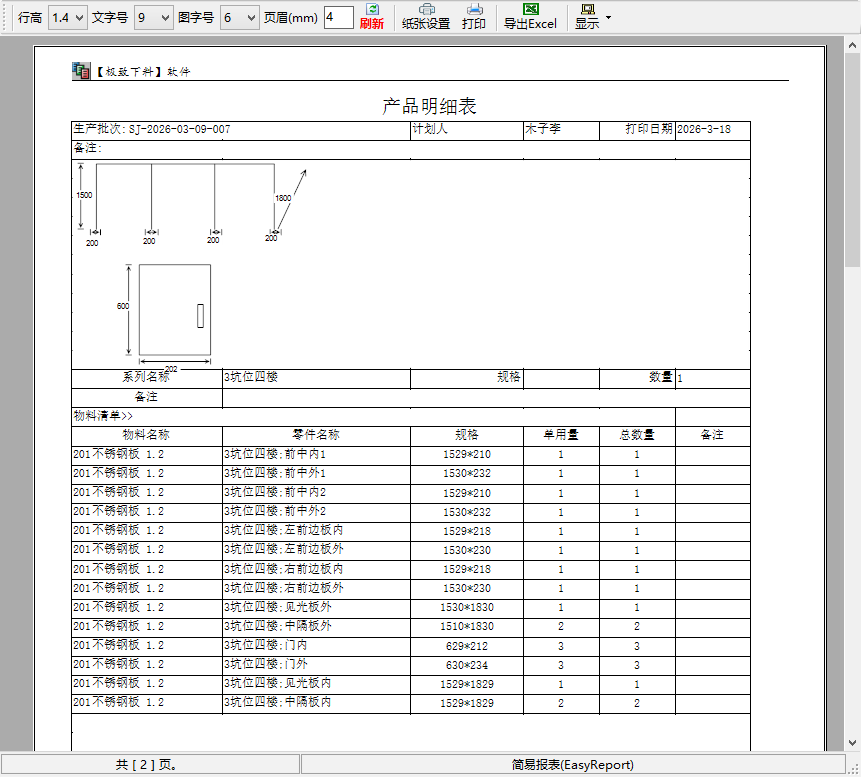Screen dimensions: 861x777
Task: Expand the 显示 dropdown arrow
Action: point(608,18)
